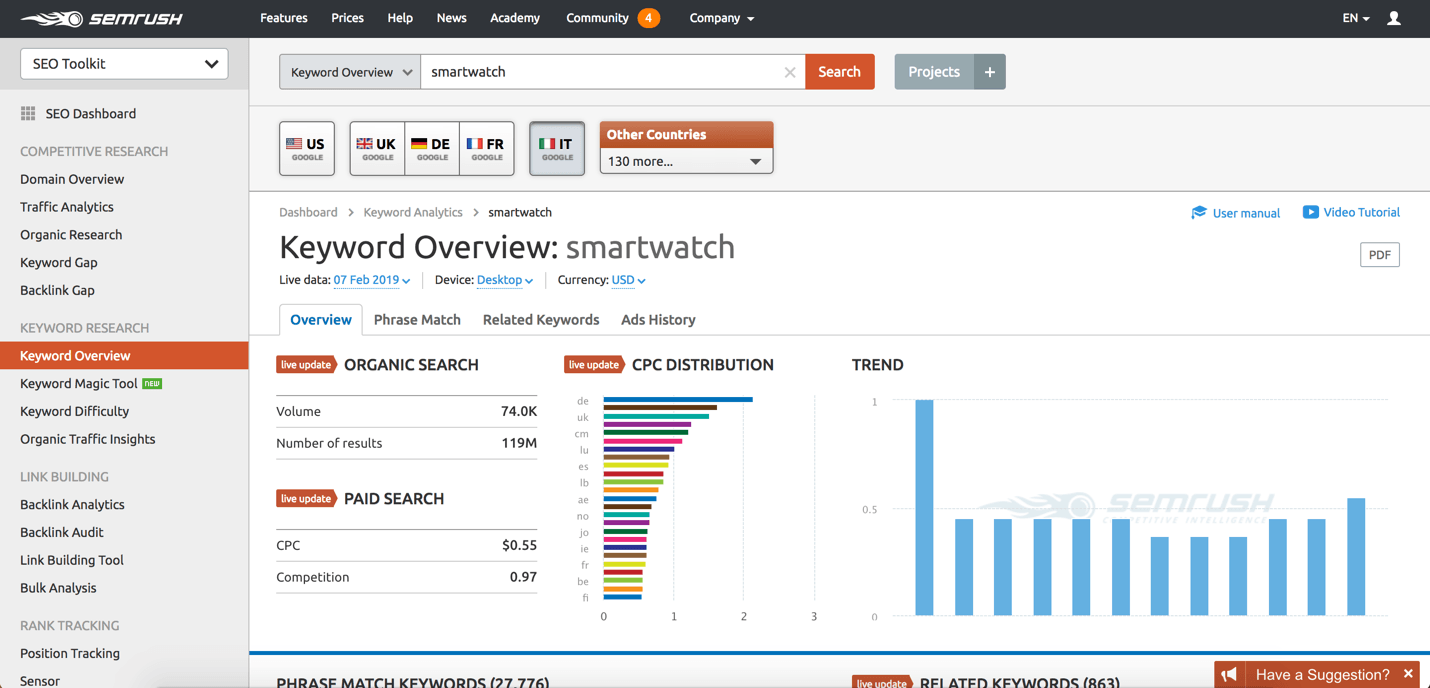Image resolution: width=1430 pixels, height=688 pixels.
Task: Clear the search field with the X icon
Action: (x=790, y=72)
